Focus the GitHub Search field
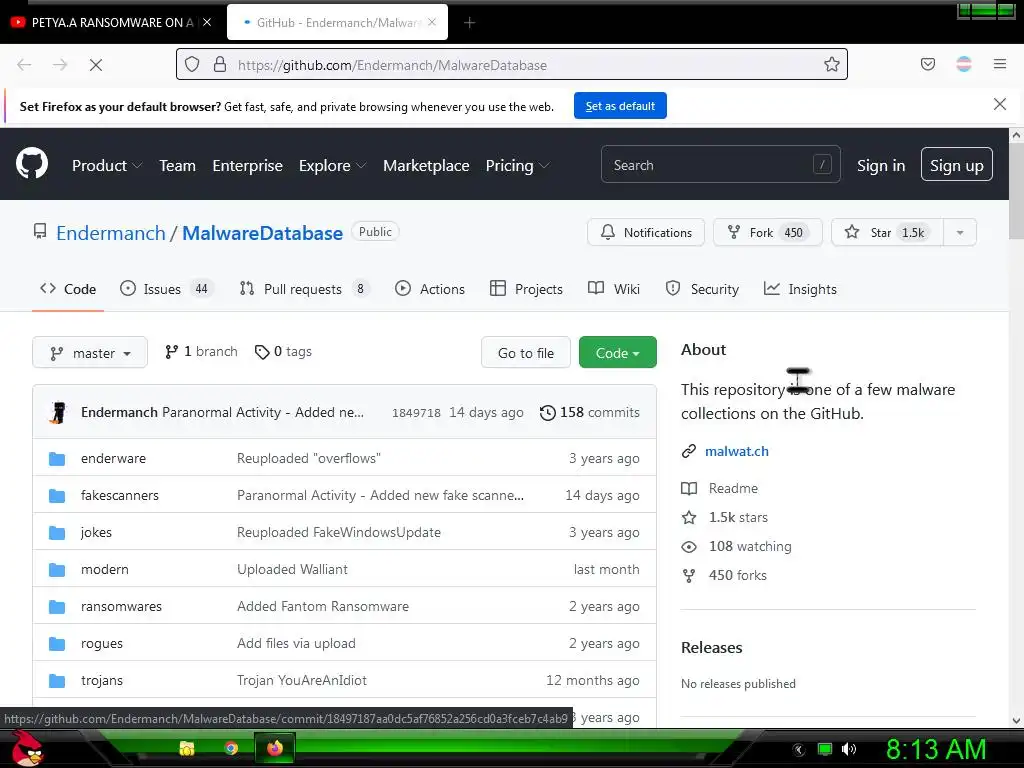 click(720, 165)
